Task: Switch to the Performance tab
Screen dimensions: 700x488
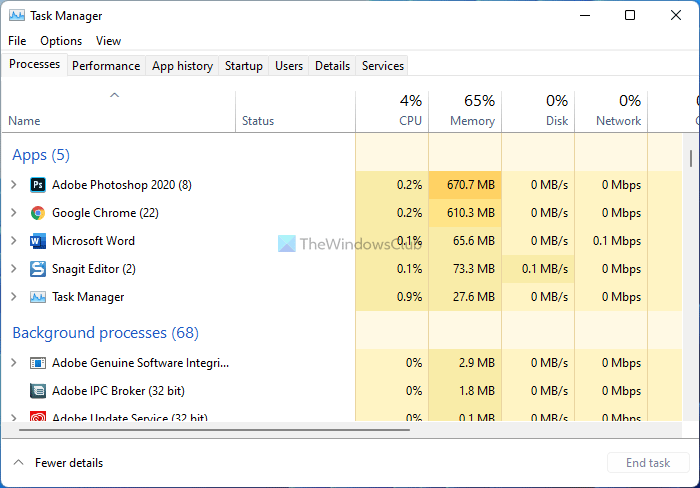Action: pyautogui.click(x=106, y=66)
